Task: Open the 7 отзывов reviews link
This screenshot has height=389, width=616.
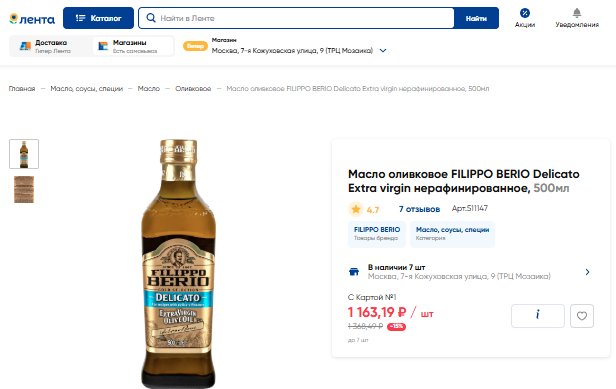Action: pyautogui.click(x=419, y=209)
